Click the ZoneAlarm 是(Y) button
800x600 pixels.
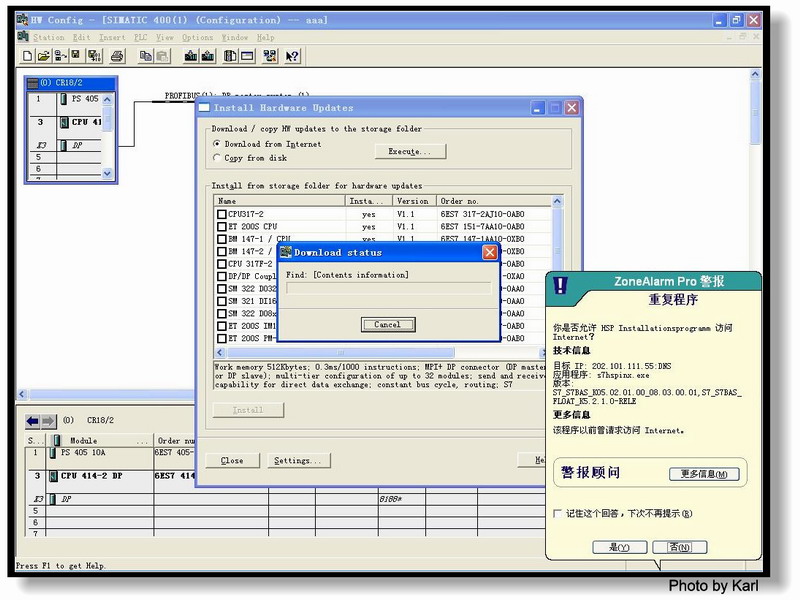(x=619, y=547)
